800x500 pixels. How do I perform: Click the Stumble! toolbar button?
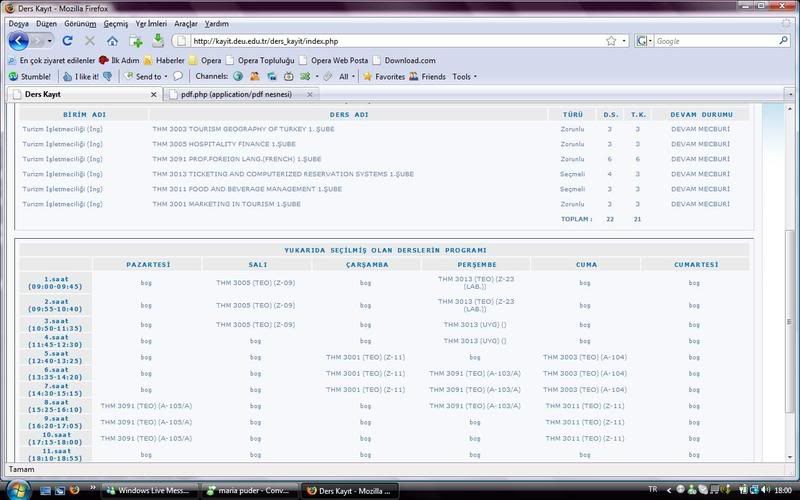[29, 76]
